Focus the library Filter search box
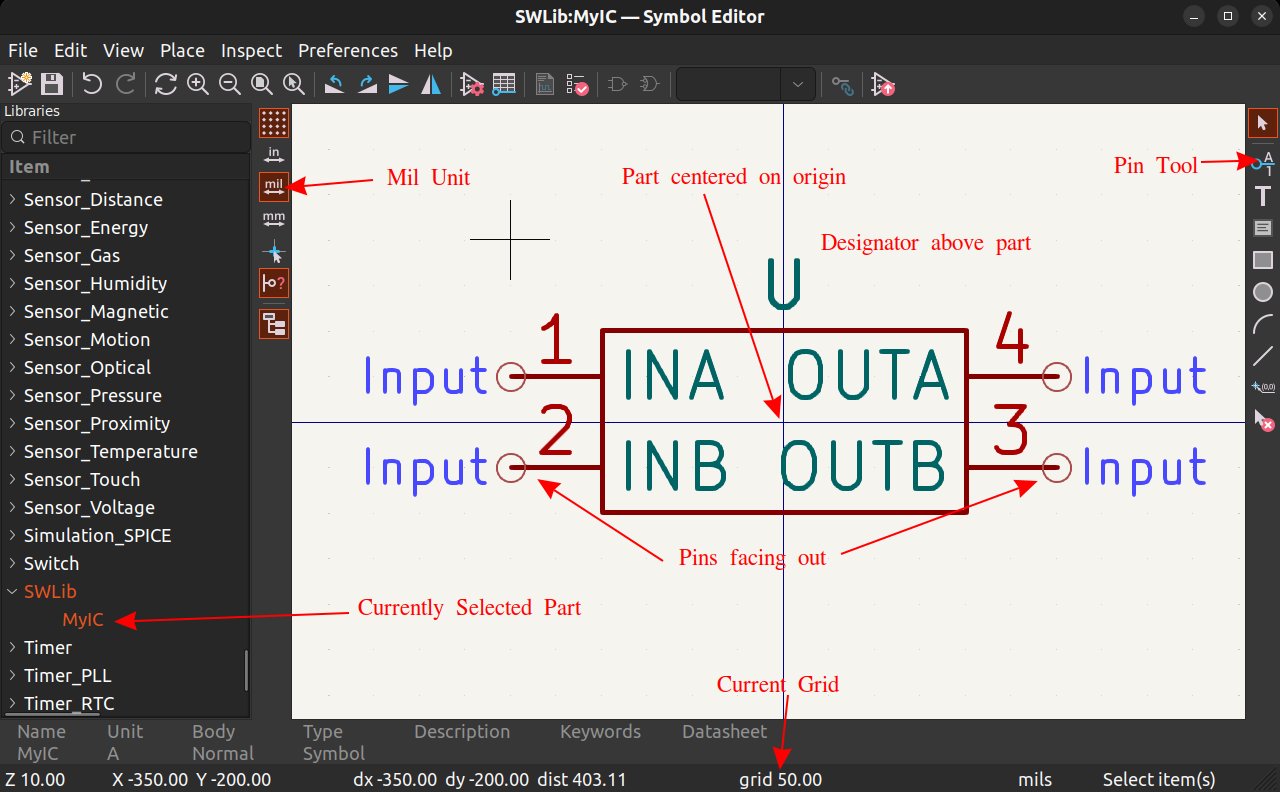The image size is (1280, 792). point(126,137)
